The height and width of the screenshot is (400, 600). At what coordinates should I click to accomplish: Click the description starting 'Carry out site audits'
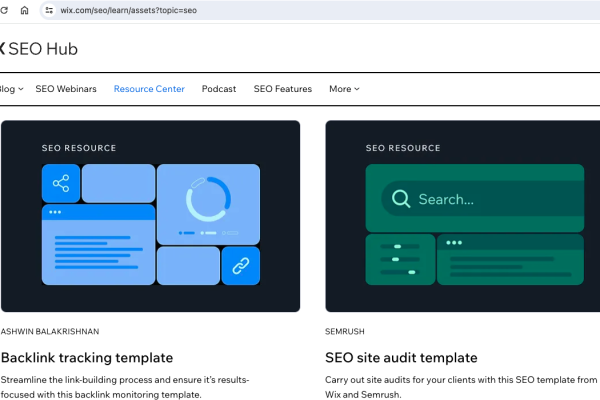tap(461, 387)
